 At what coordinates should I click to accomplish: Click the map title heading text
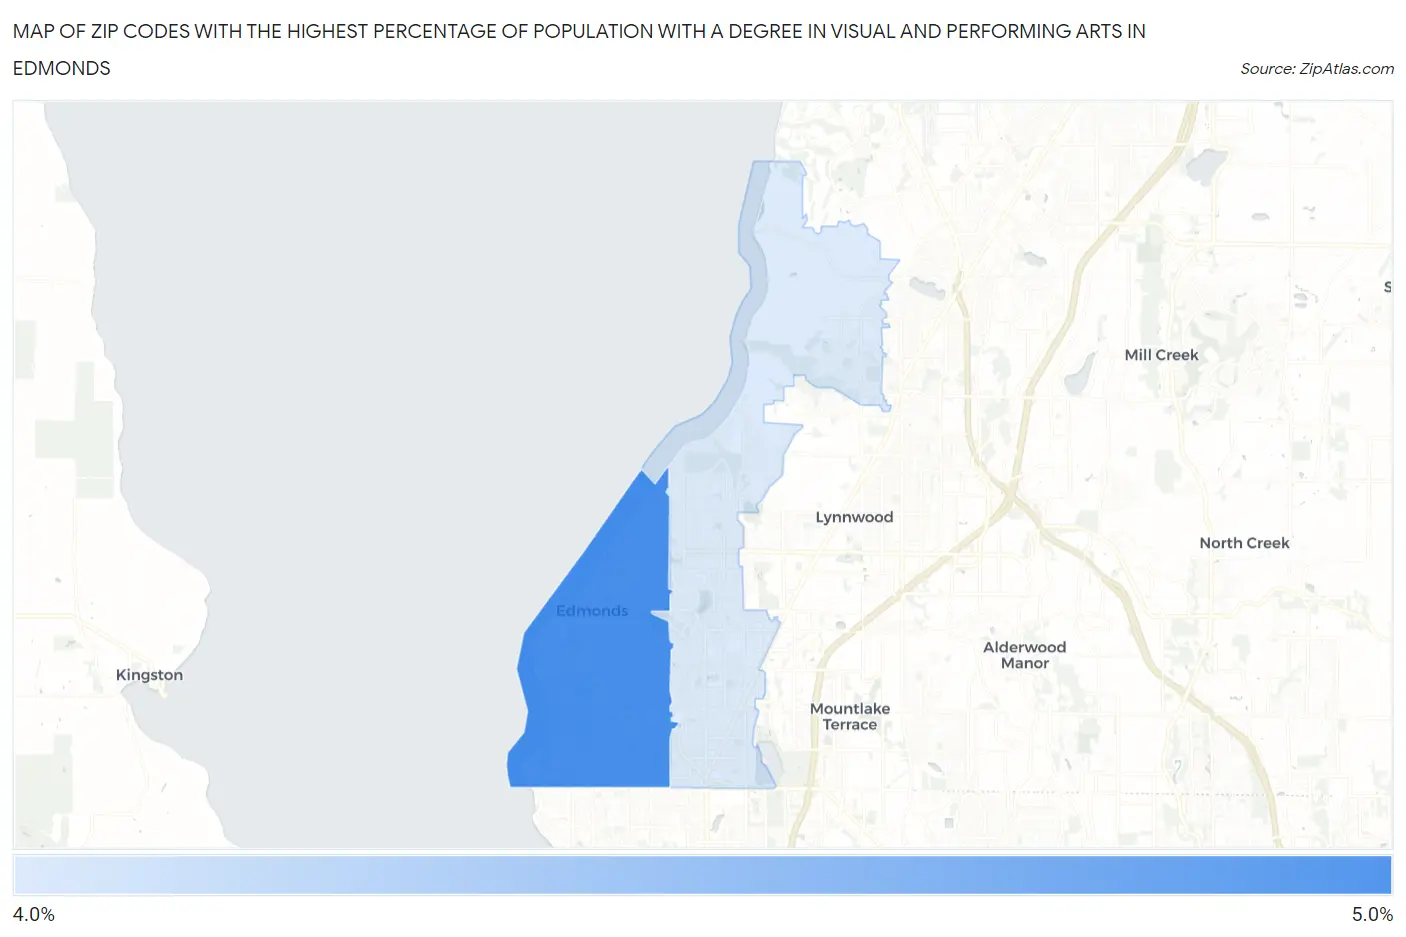(x=579, y=50)
